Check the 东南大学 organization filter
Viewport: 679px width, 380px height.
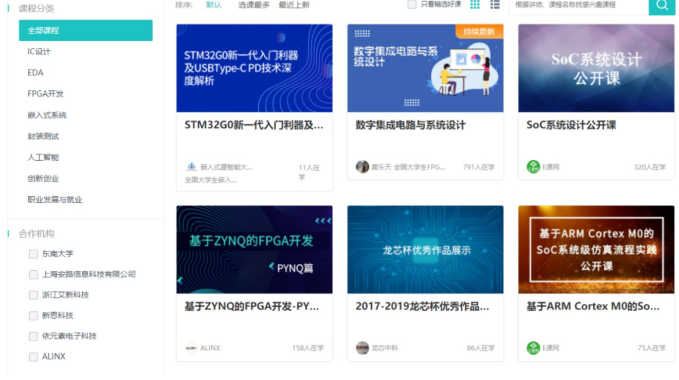click(33, 254)
